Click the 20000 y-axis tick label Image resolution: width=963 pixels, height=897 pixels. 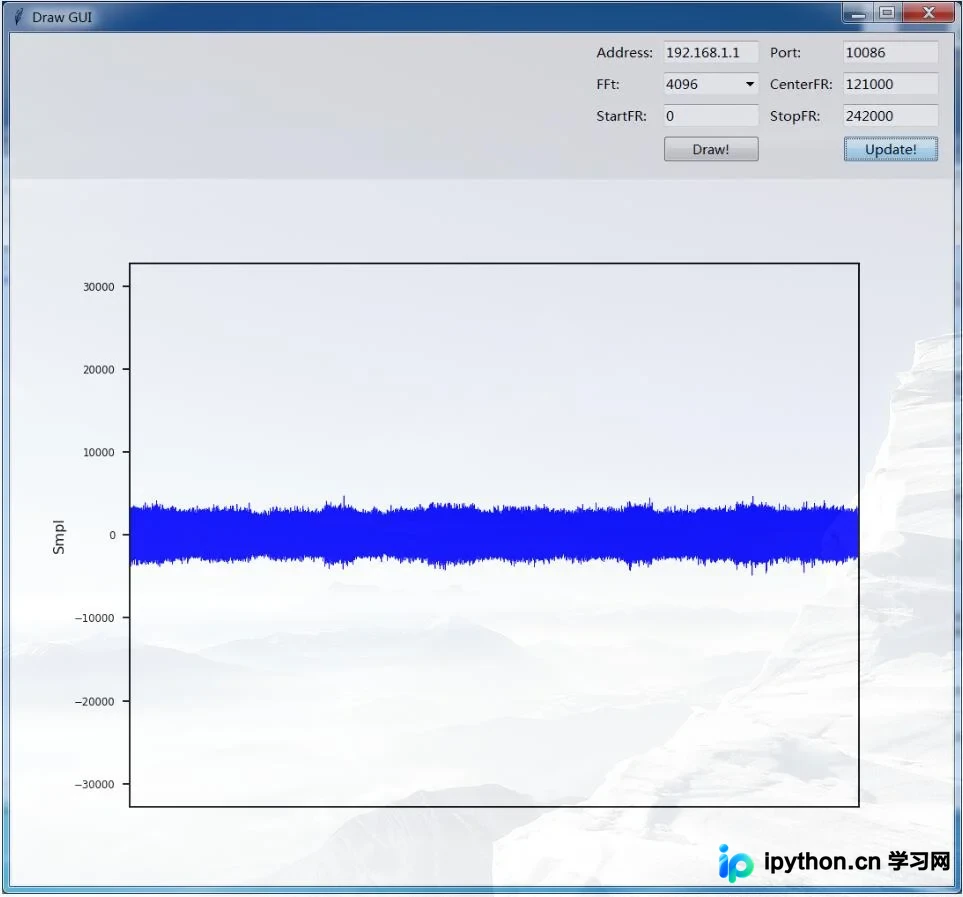[98, 370]
